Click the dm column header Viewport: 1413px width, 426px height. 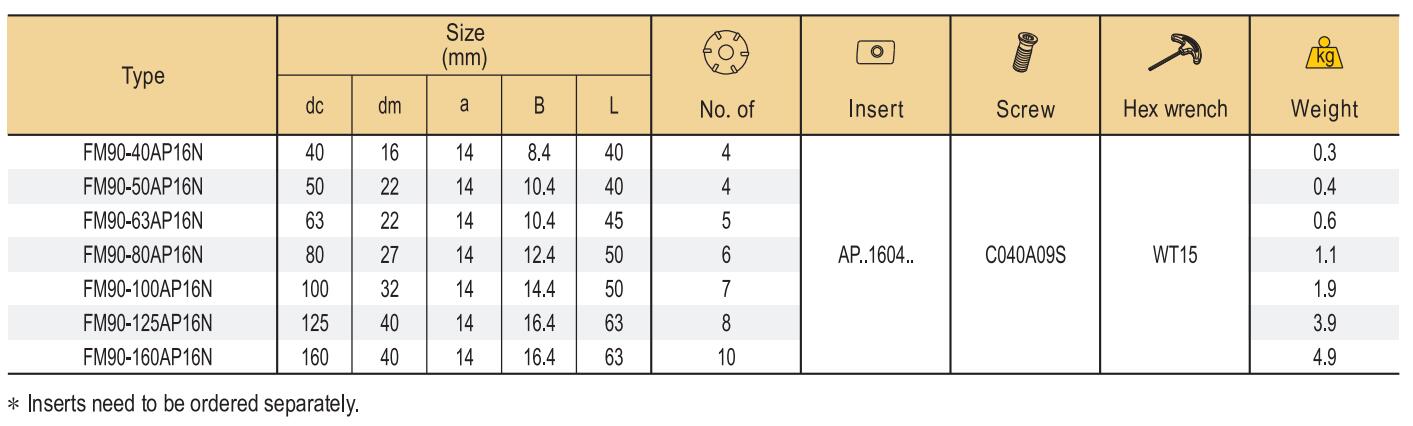pos(390,106)
